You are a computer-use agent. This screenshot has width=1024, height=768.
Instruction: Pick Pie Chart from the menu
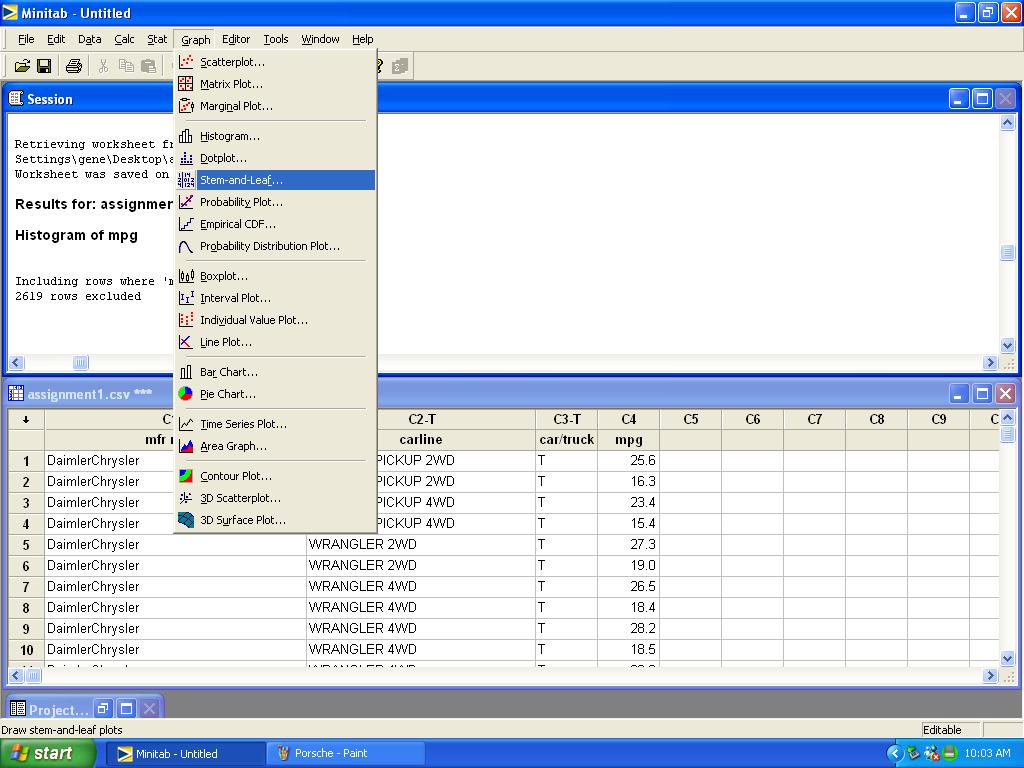tap(227, 394)
